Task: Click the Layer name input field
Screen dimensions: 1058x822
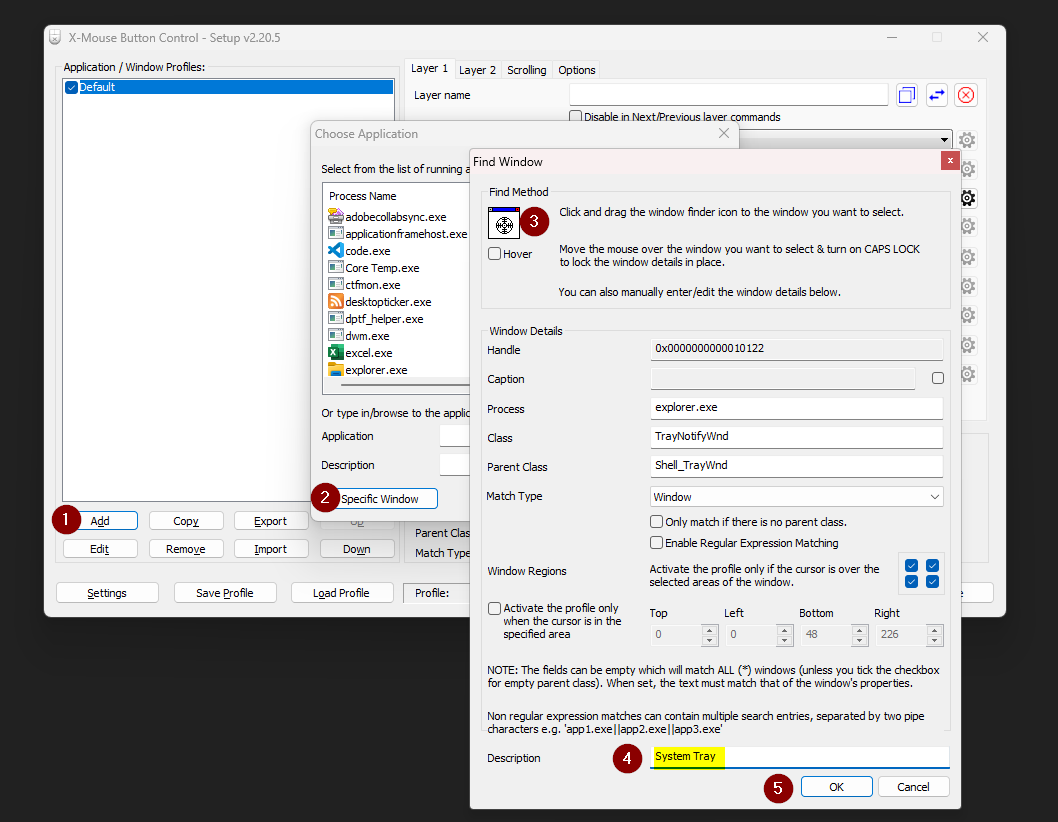Action: click(x=729, y=95)
